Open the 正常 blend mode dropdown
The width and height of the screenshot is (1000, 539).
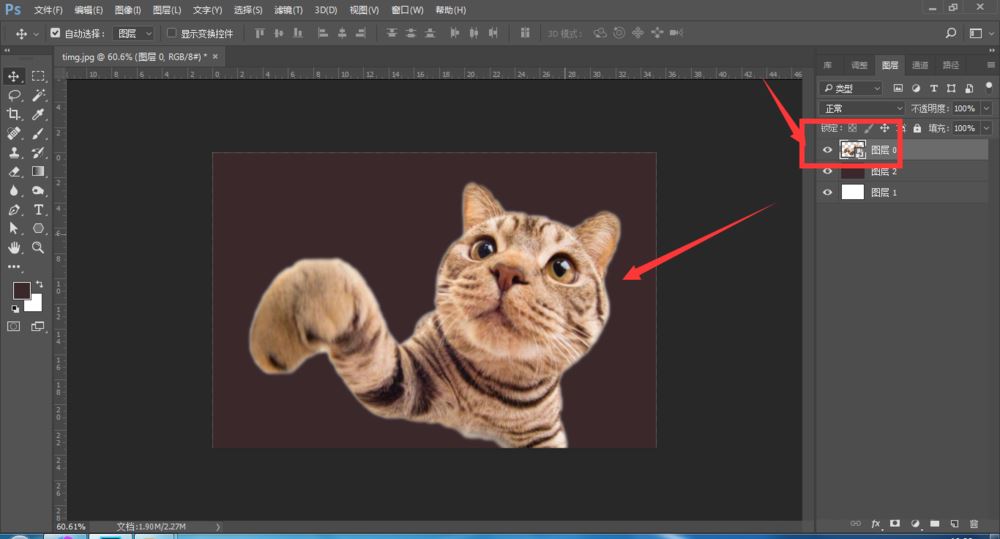click(862, 108)
